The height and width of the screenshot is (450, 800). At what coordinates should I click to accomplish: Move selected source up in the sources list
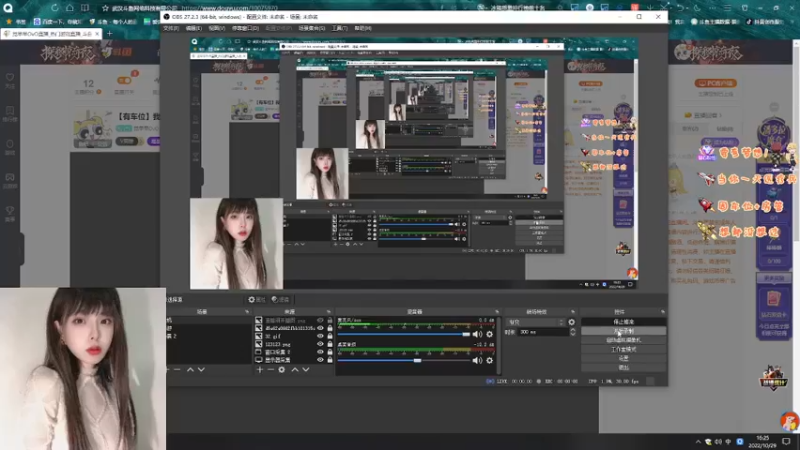[294, 369]
